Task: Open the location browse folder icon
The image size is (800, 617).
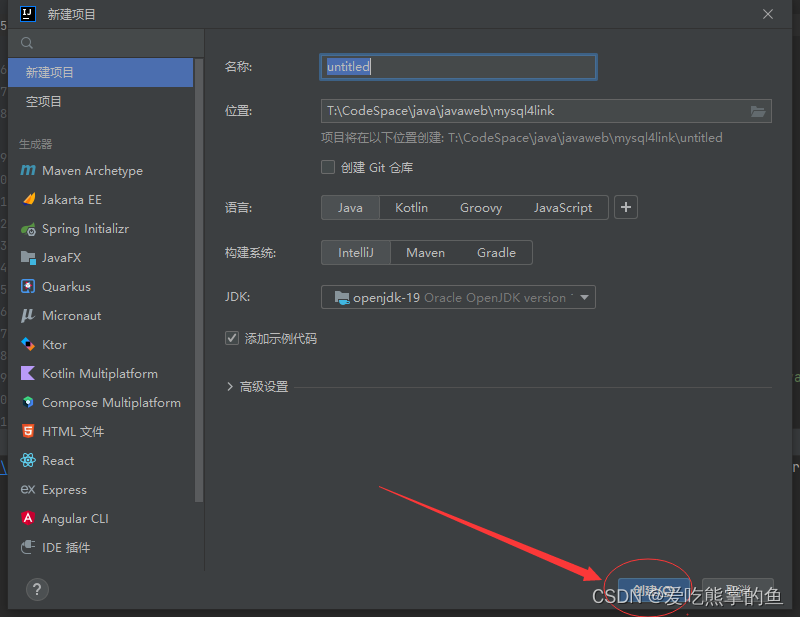Action: (758, 111)
